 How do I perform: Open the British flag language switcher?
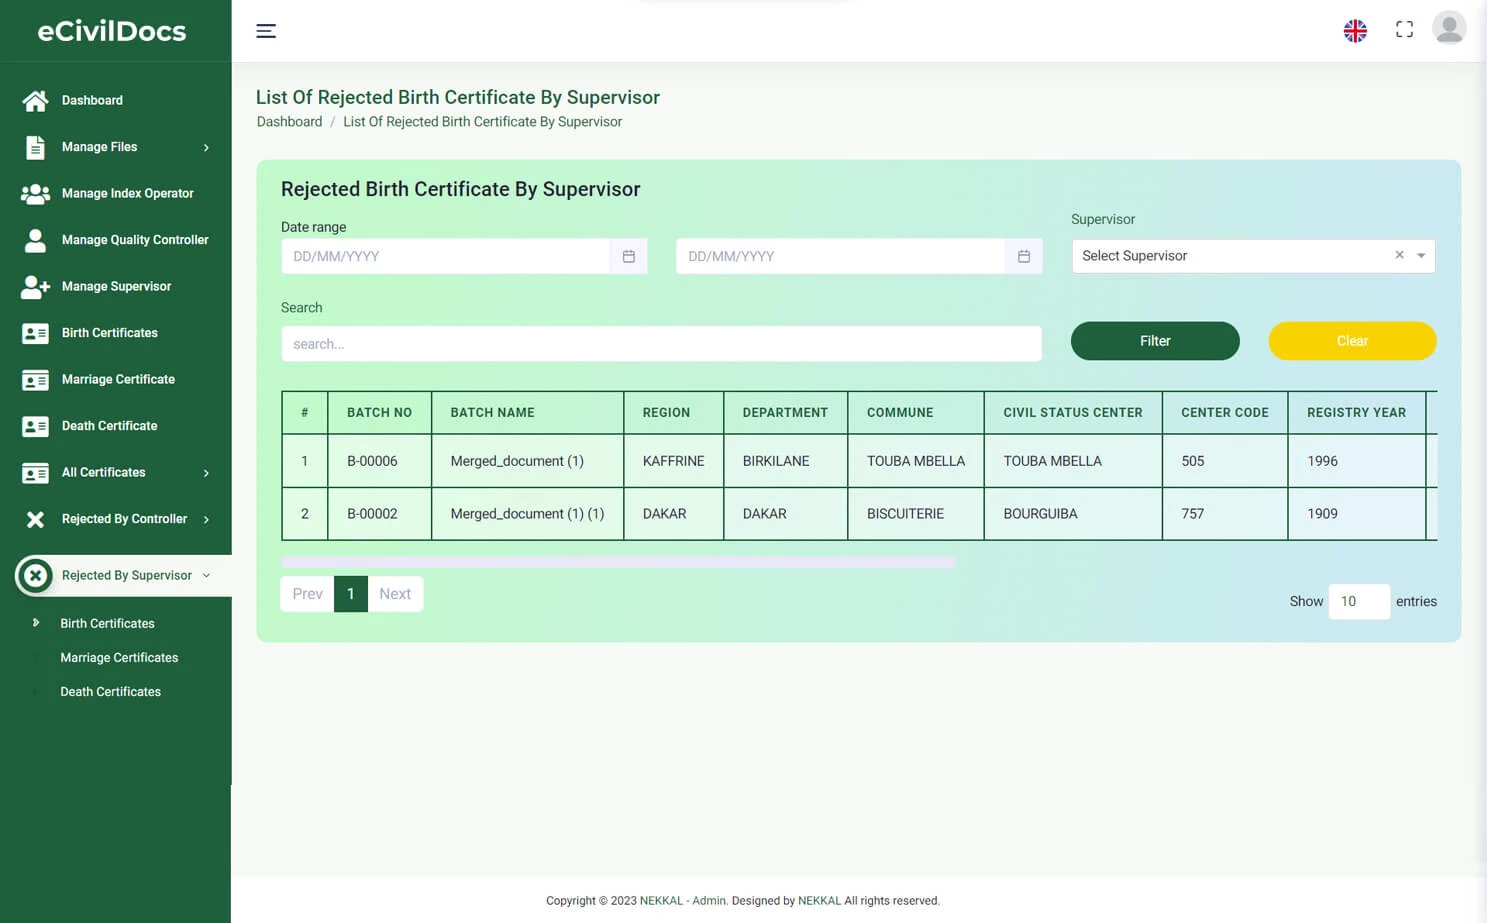[1355, 30]
